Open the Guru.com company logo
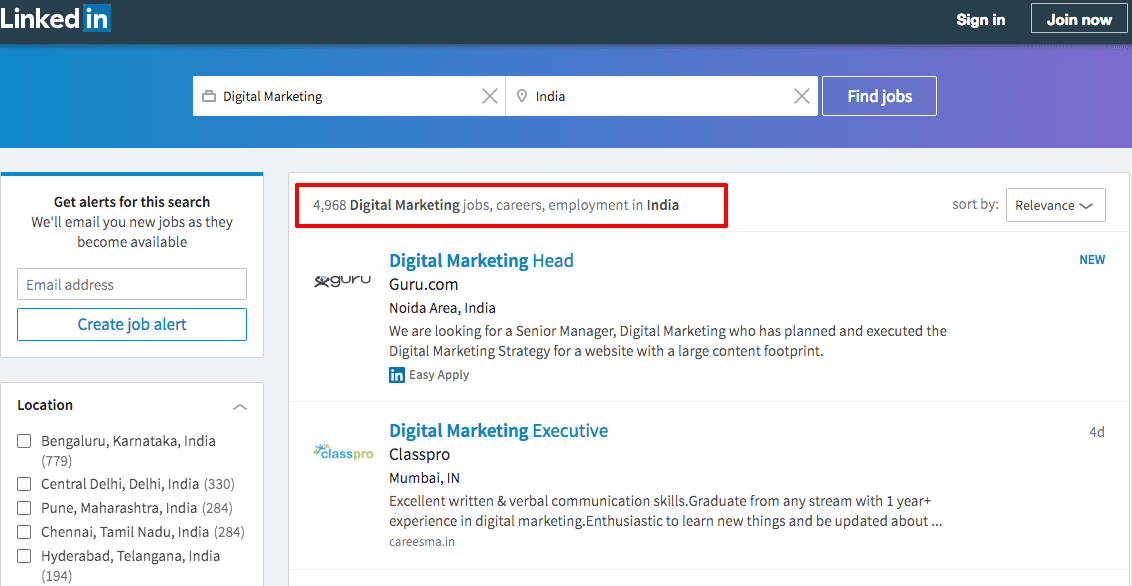This screenshot has height=586, width=1132. [x=343, y=281]
